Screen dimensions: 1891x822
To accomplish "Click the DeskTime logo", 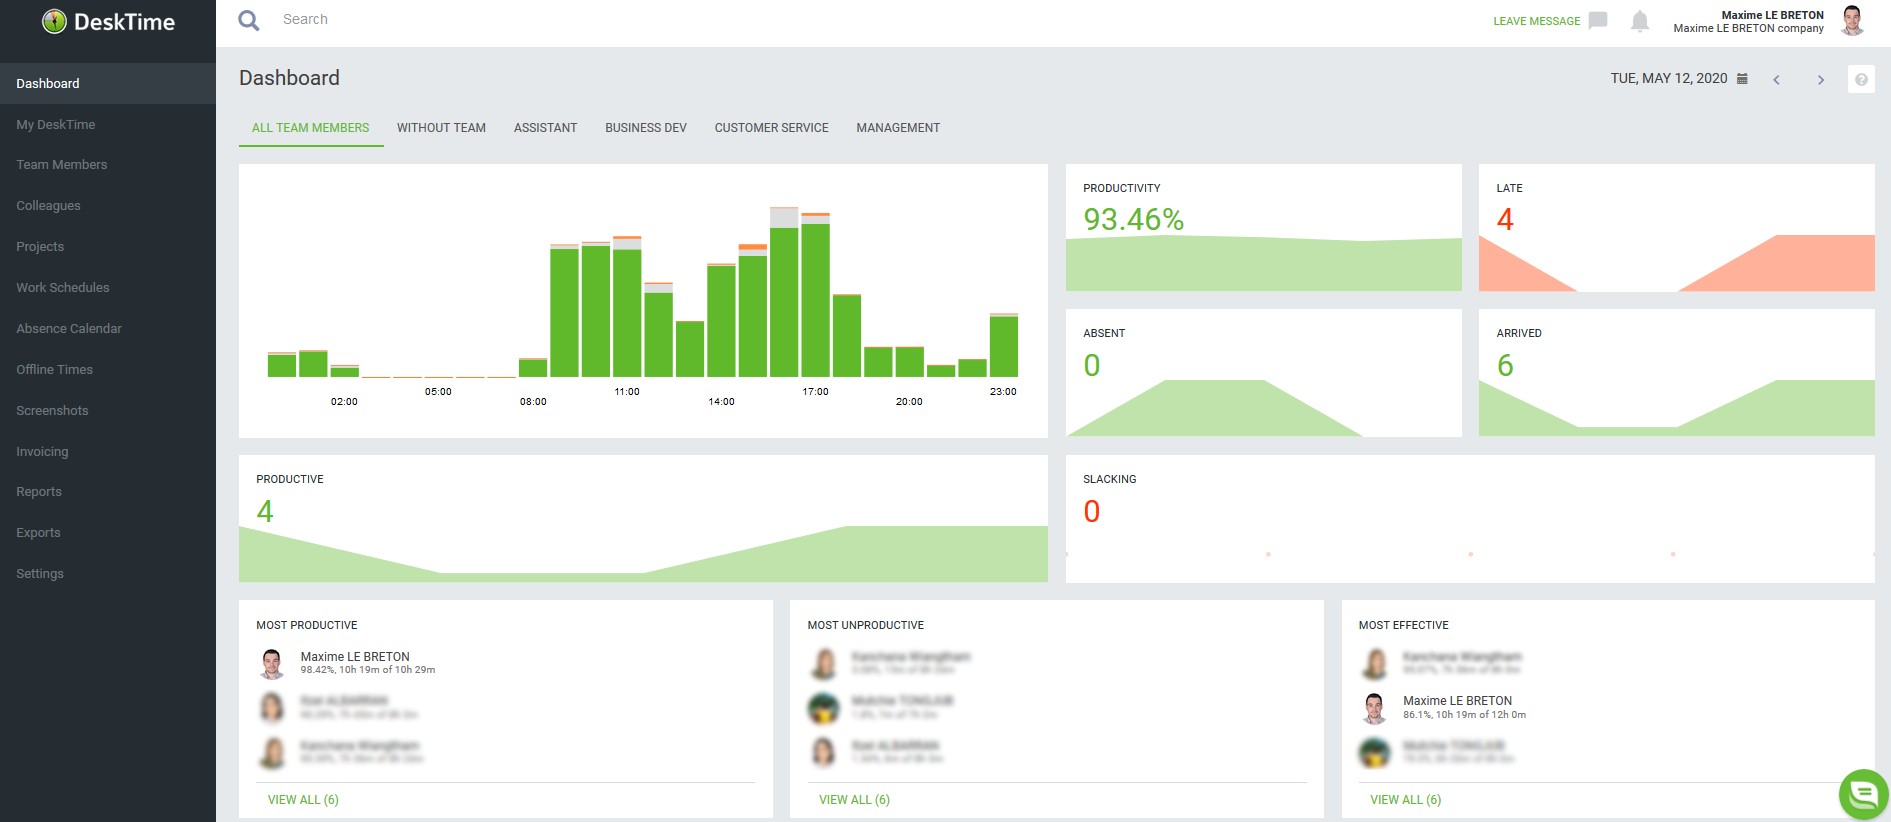I will (x=108, y=22).
